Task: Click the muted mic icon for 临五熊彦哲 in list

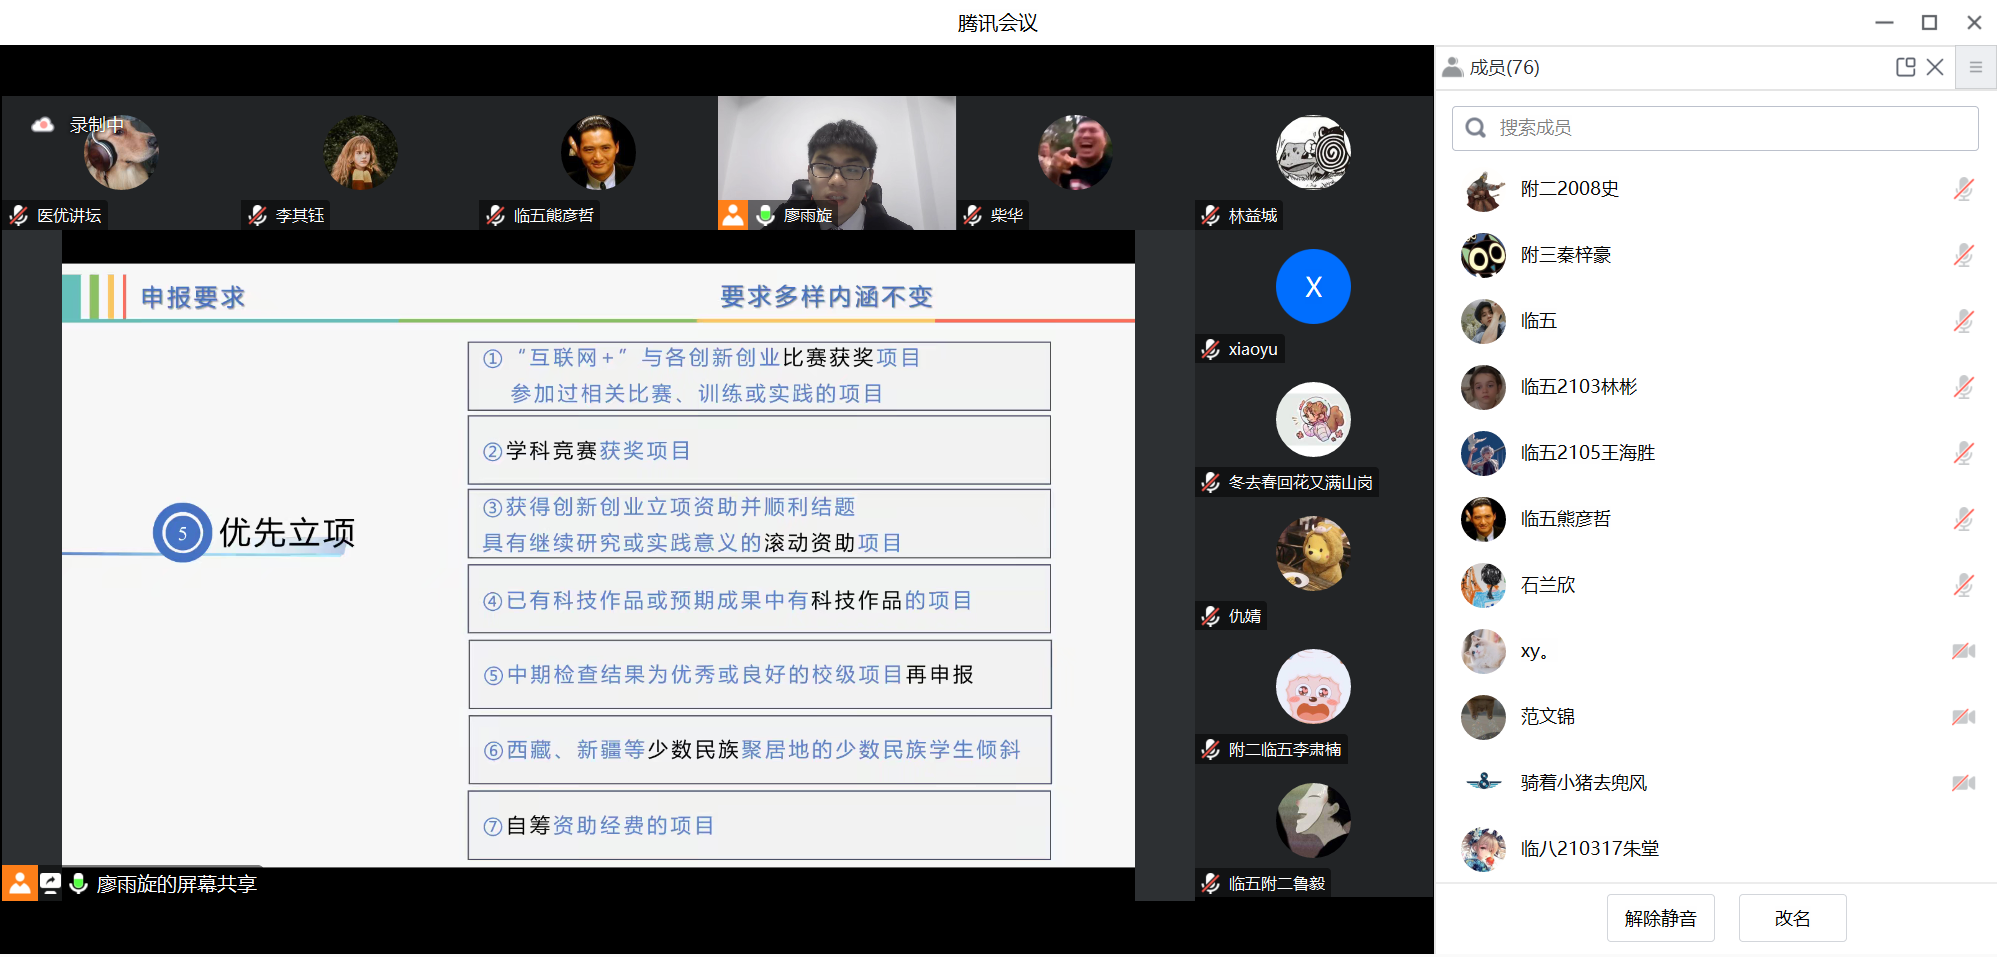Action: (1963, 519)
